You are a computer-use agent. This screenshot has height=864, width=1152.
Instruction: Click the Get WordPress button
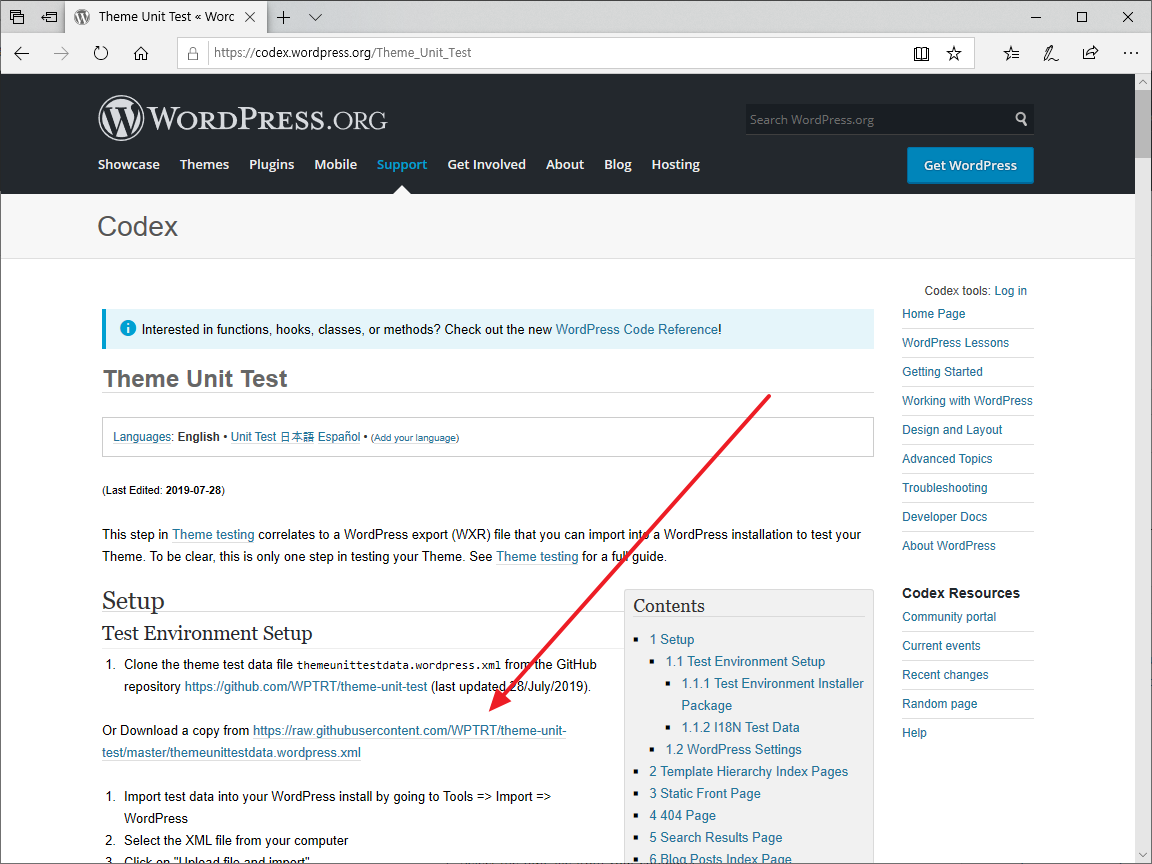(971, 165)
